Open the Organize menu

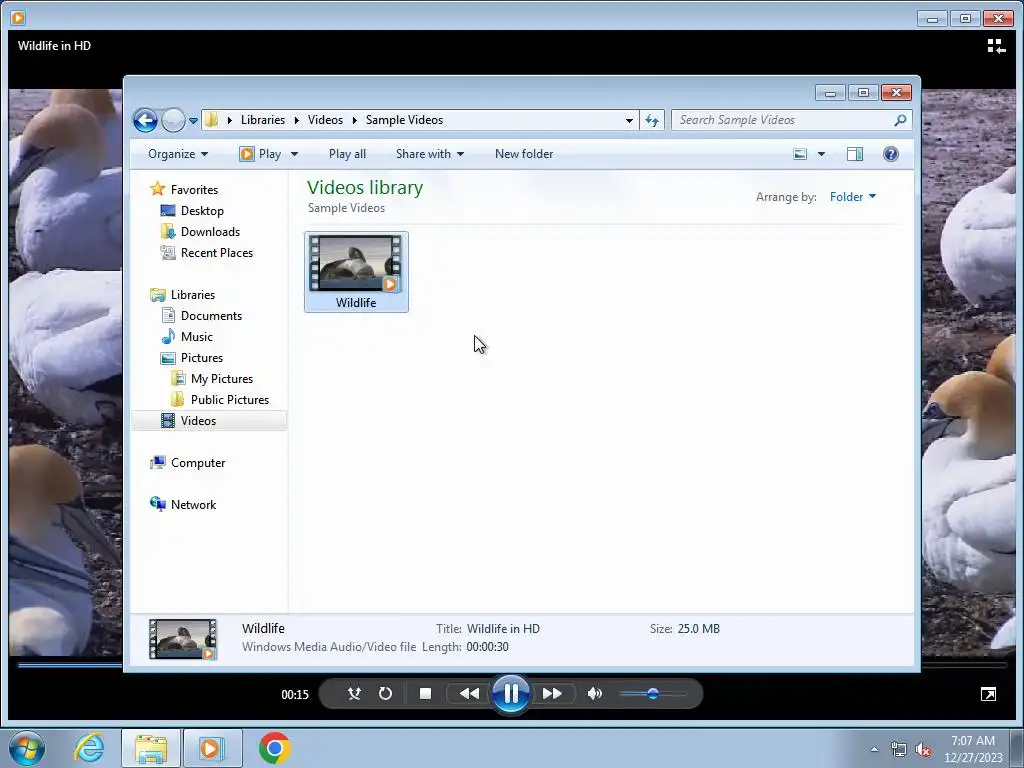point(178,154)
